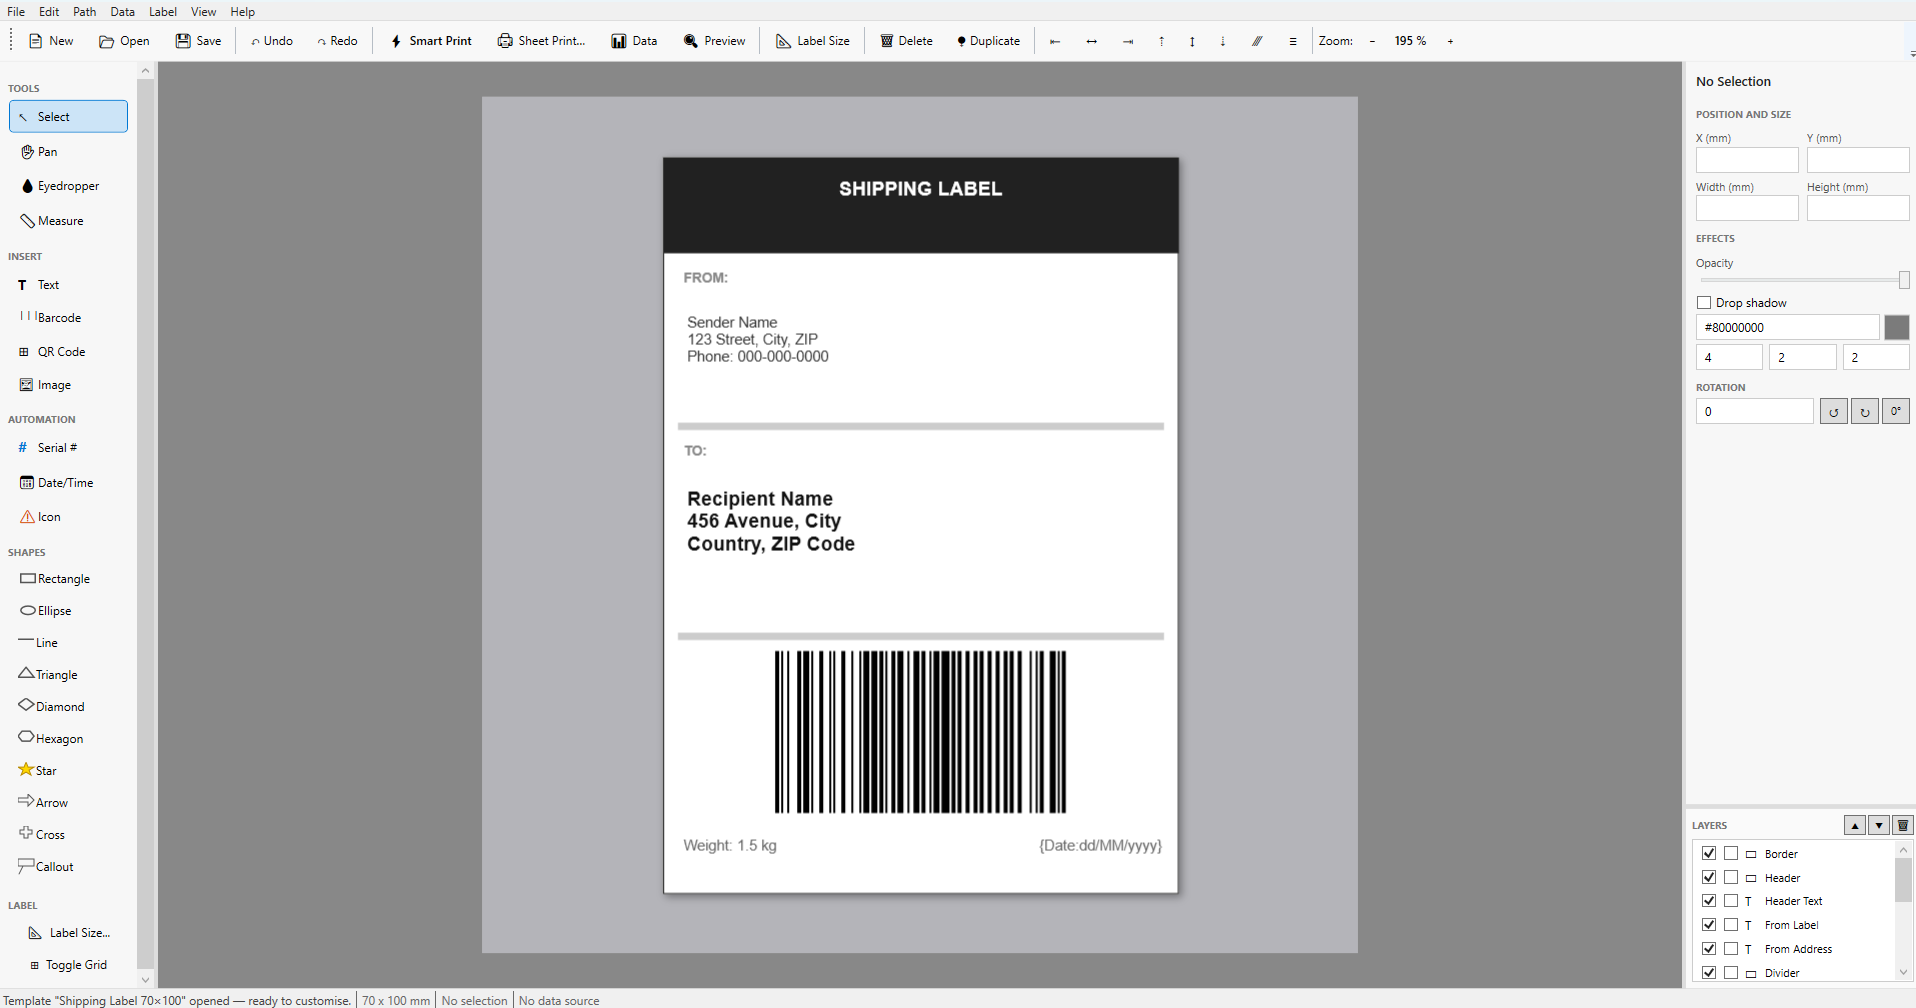
Task: Center selection horizontally
Action: 1092,41
